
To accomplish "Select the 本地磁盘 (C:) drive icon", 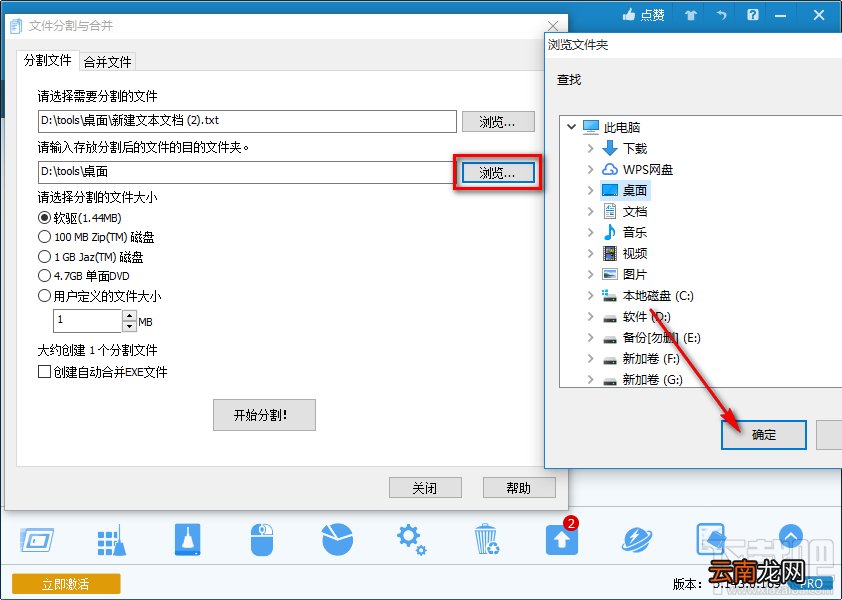I will tap(609, 295).
